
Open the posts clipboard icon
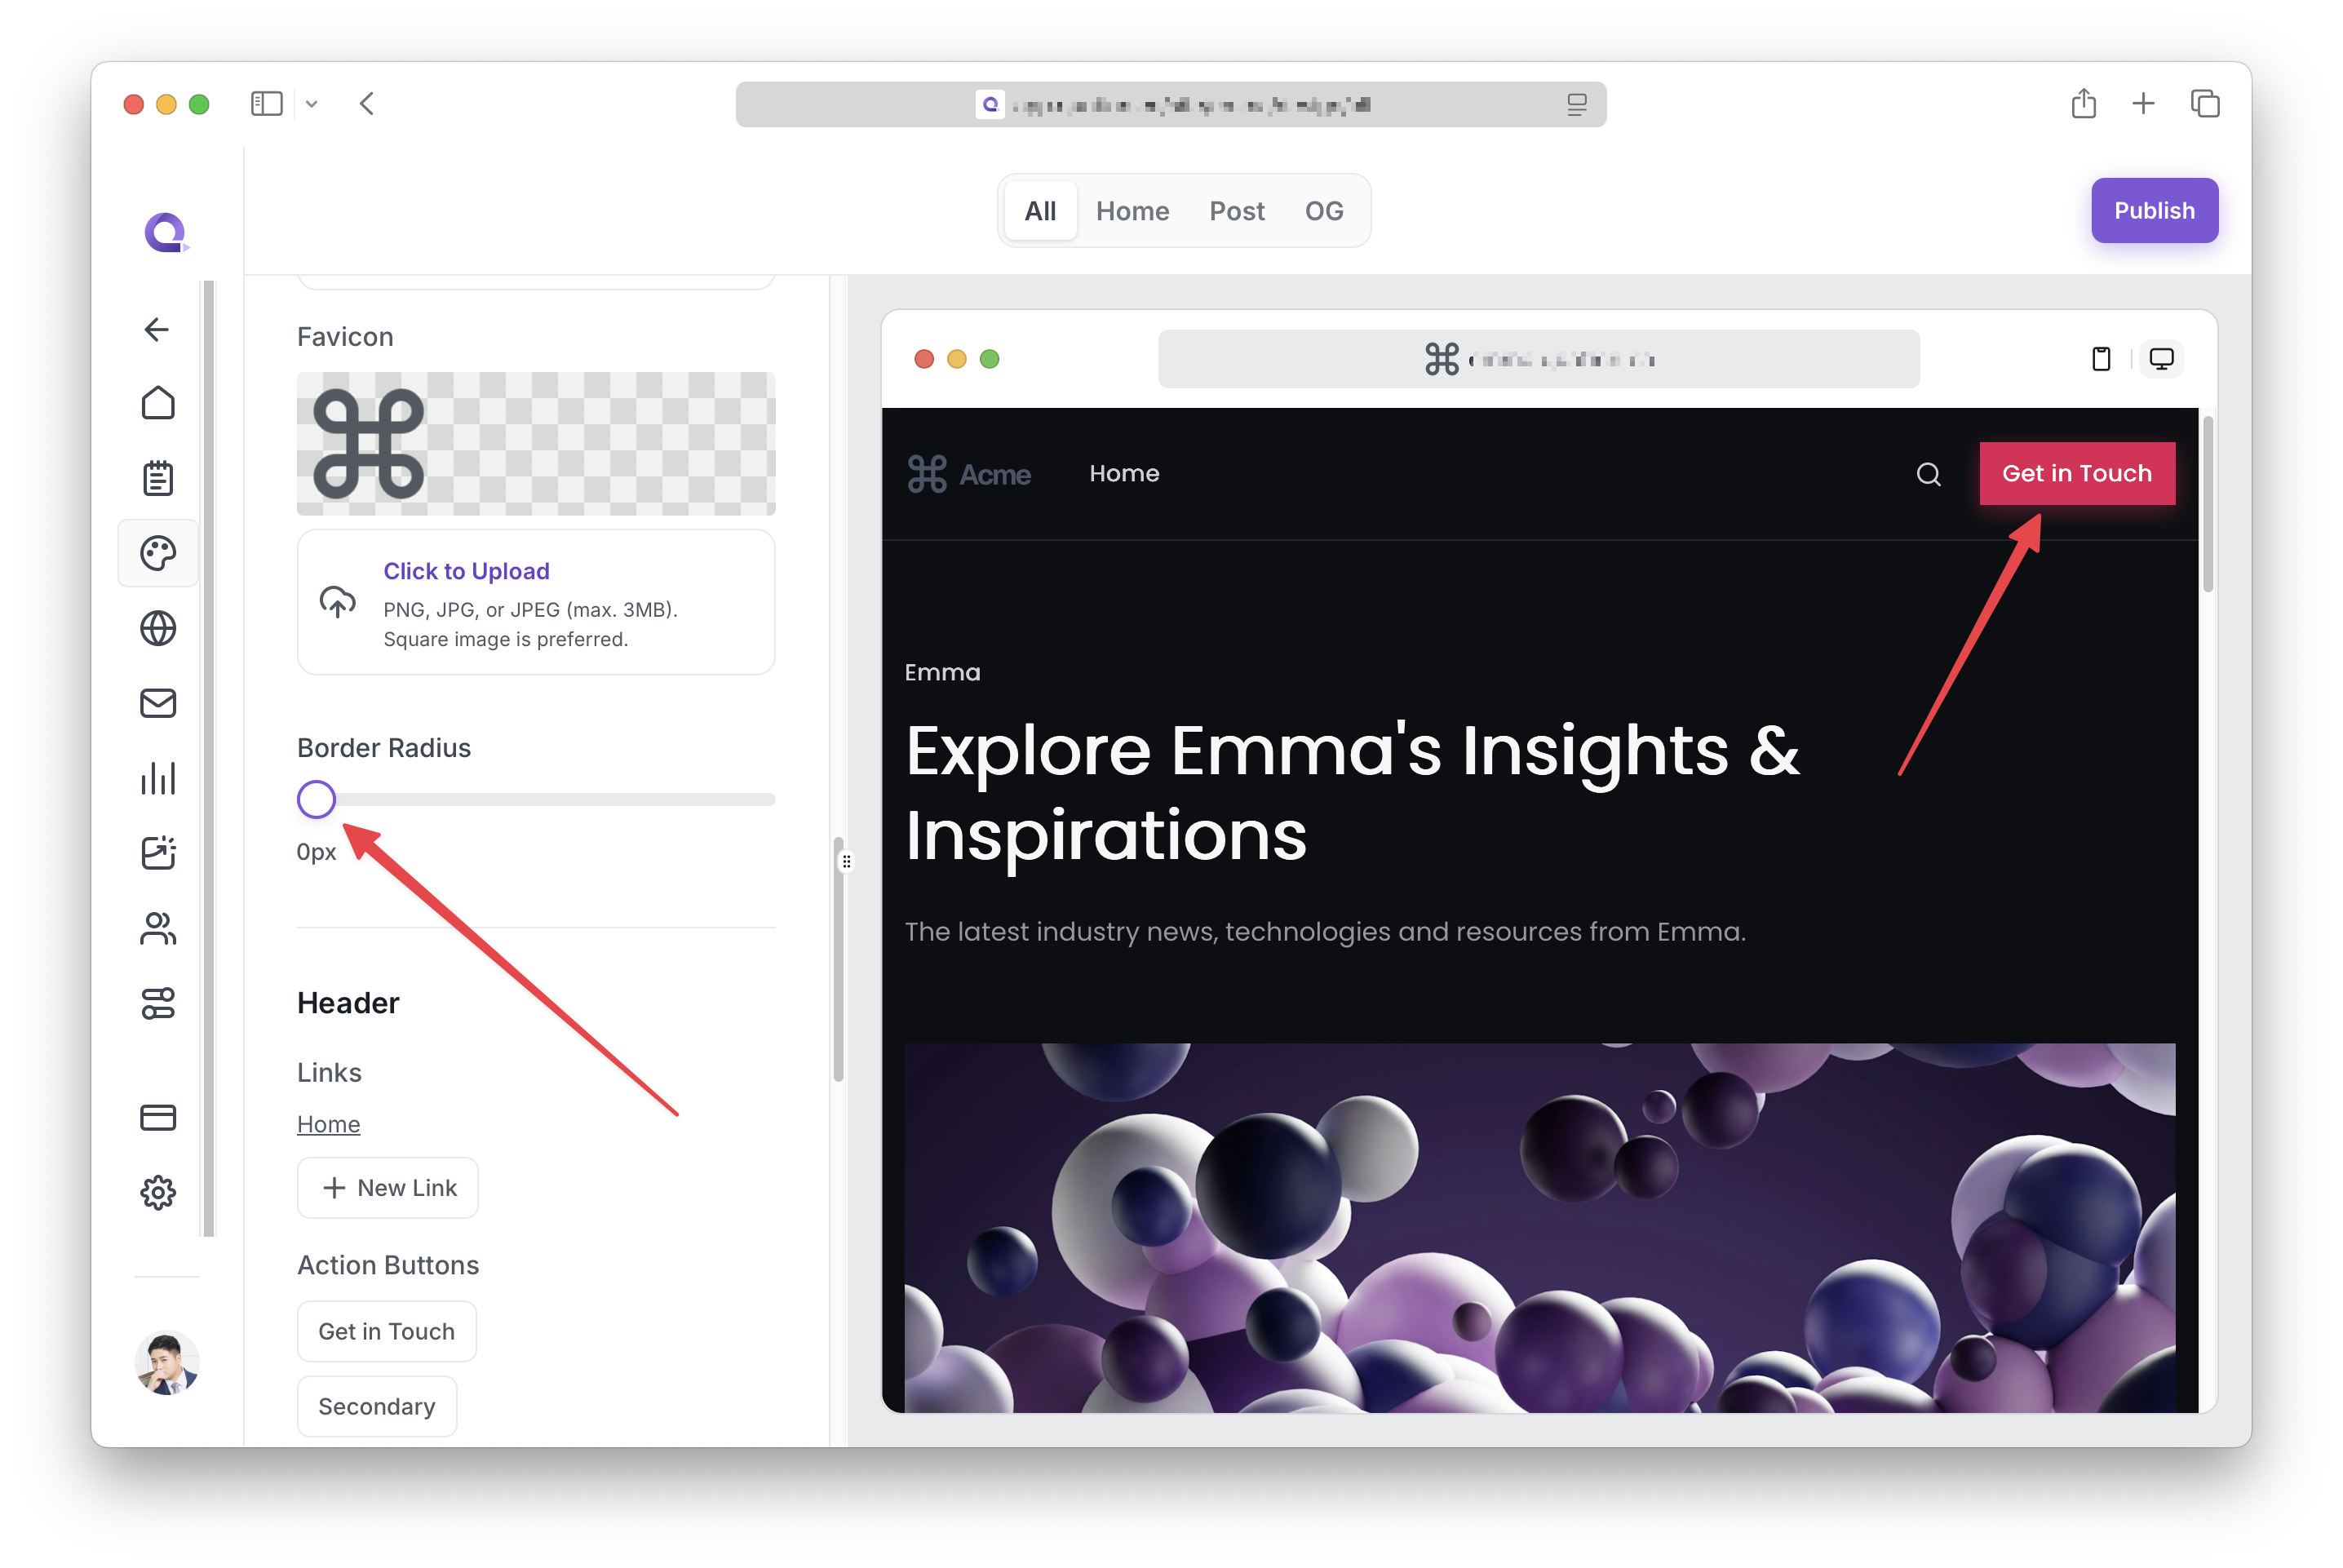[158, 478]
